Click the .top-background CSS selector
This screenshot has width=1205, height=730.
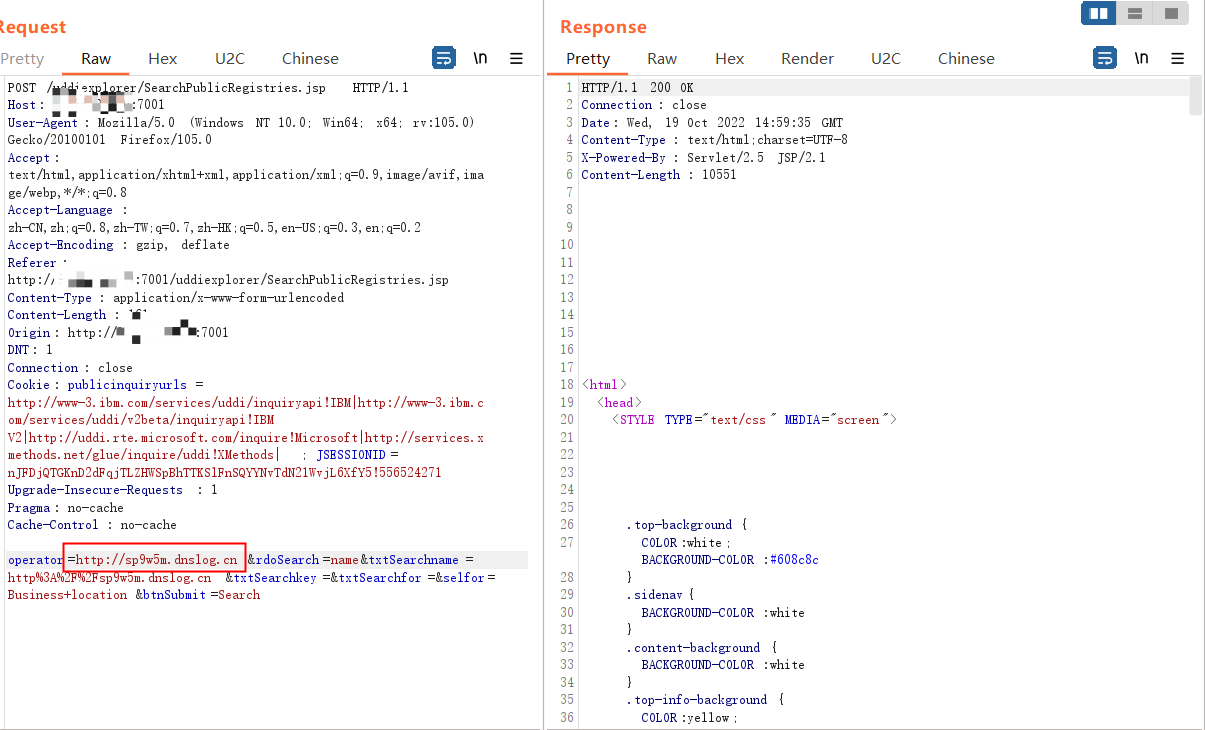[679, 525]
